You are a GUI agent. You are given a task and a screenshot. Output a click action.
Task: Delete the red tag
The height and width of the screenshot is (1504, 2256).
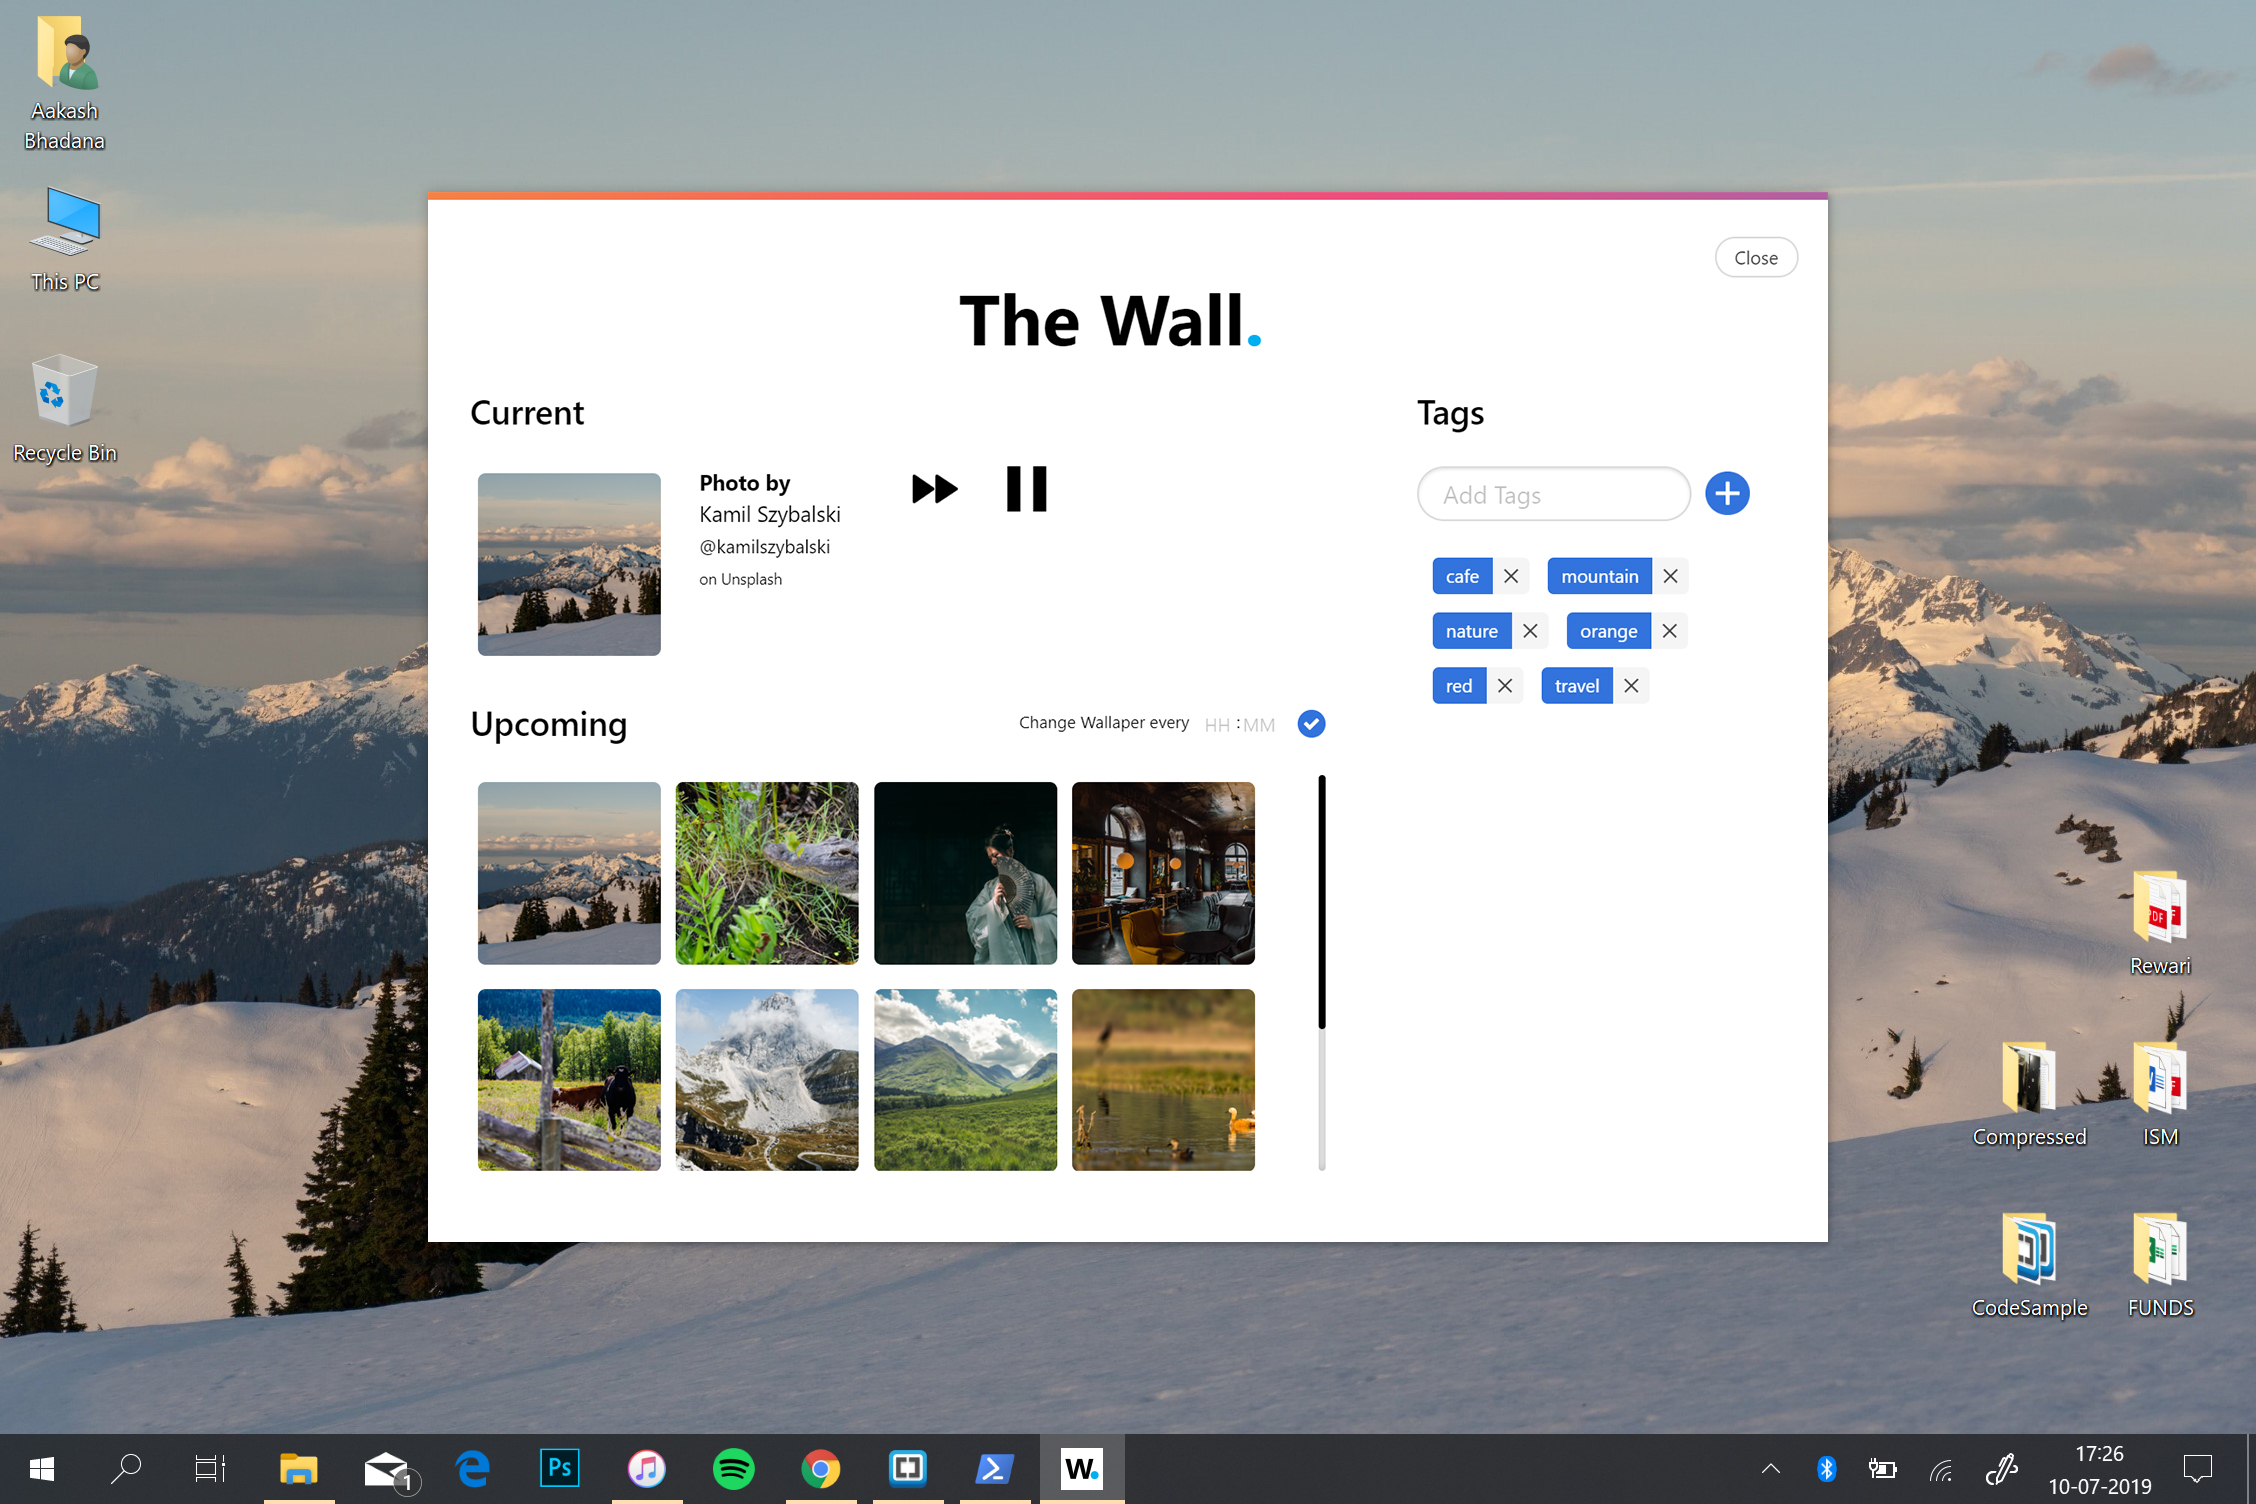(1504, 686)
